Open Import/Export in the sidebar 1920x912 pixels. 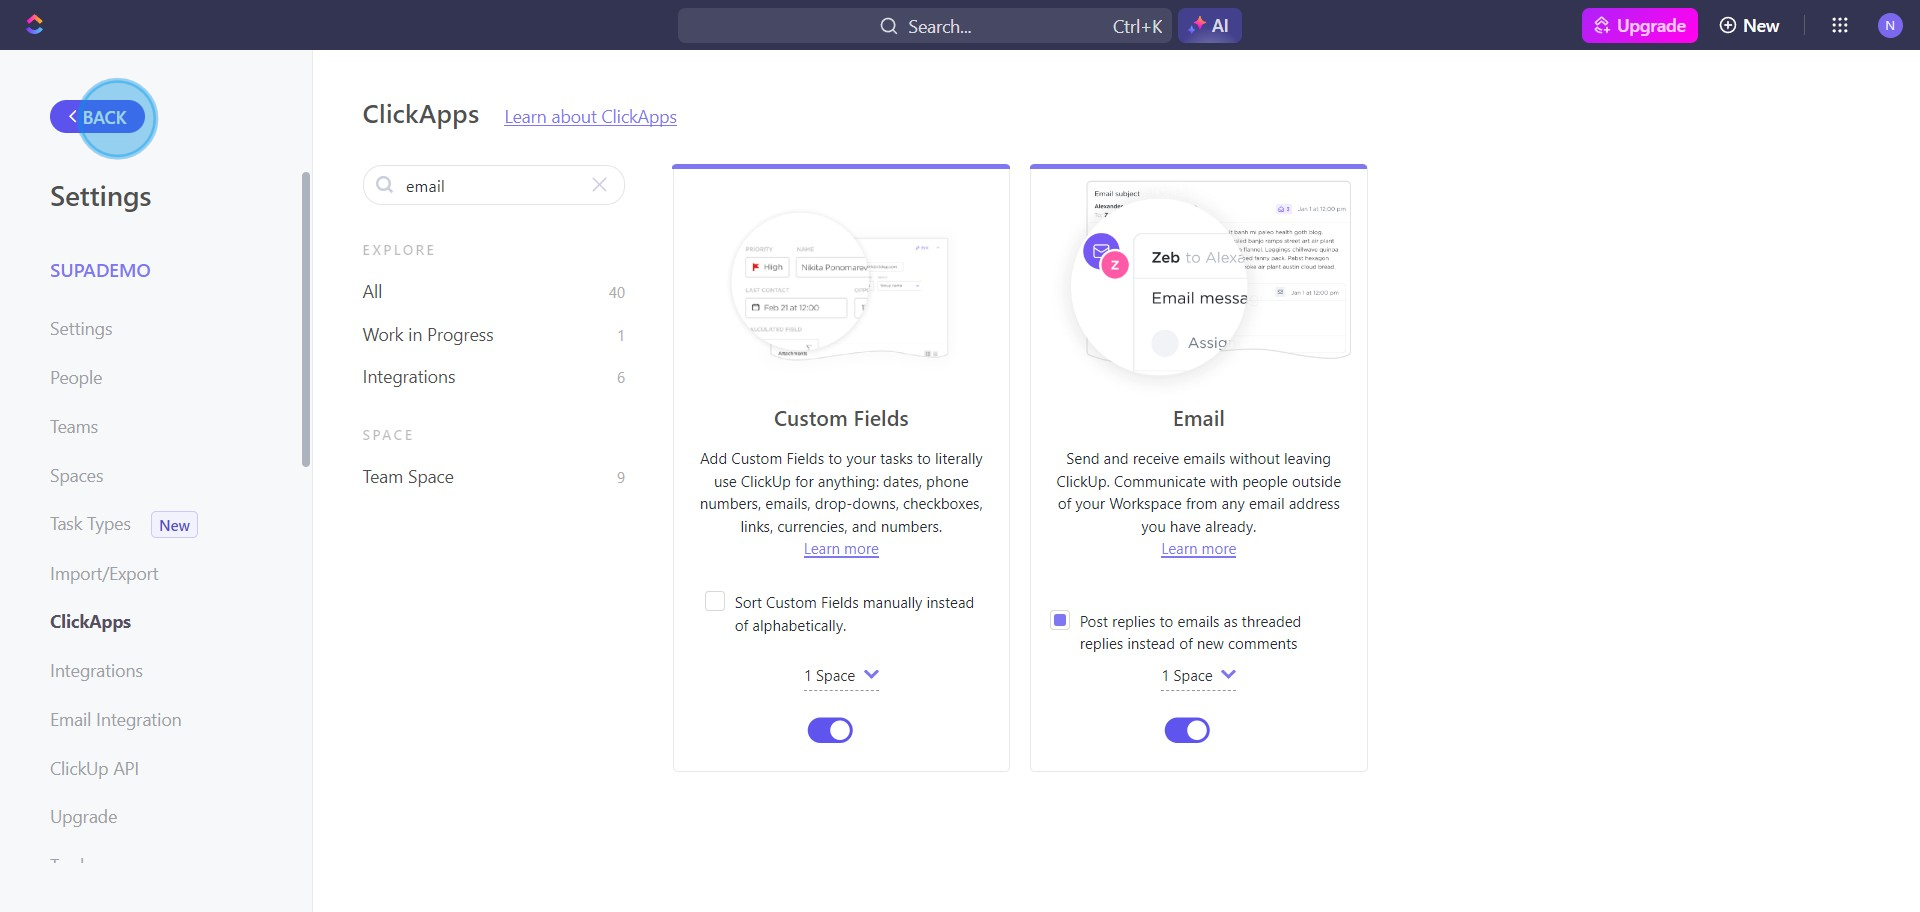pos(104,574)
